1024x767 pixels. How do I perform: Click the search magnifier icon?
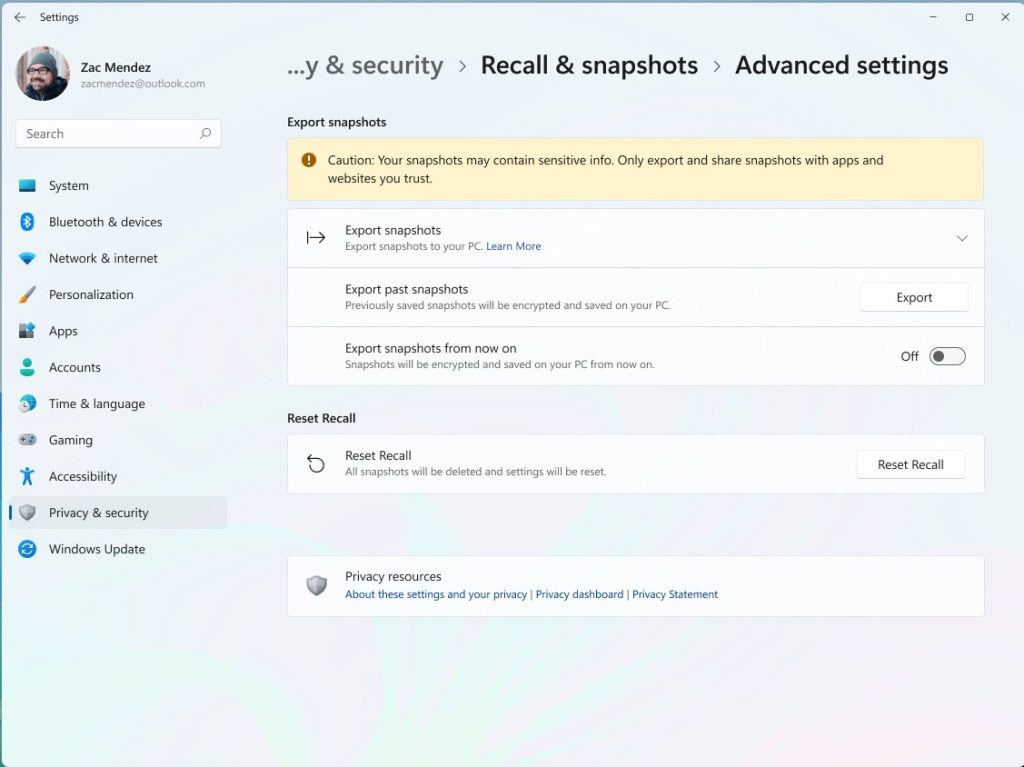coord(205,134)
